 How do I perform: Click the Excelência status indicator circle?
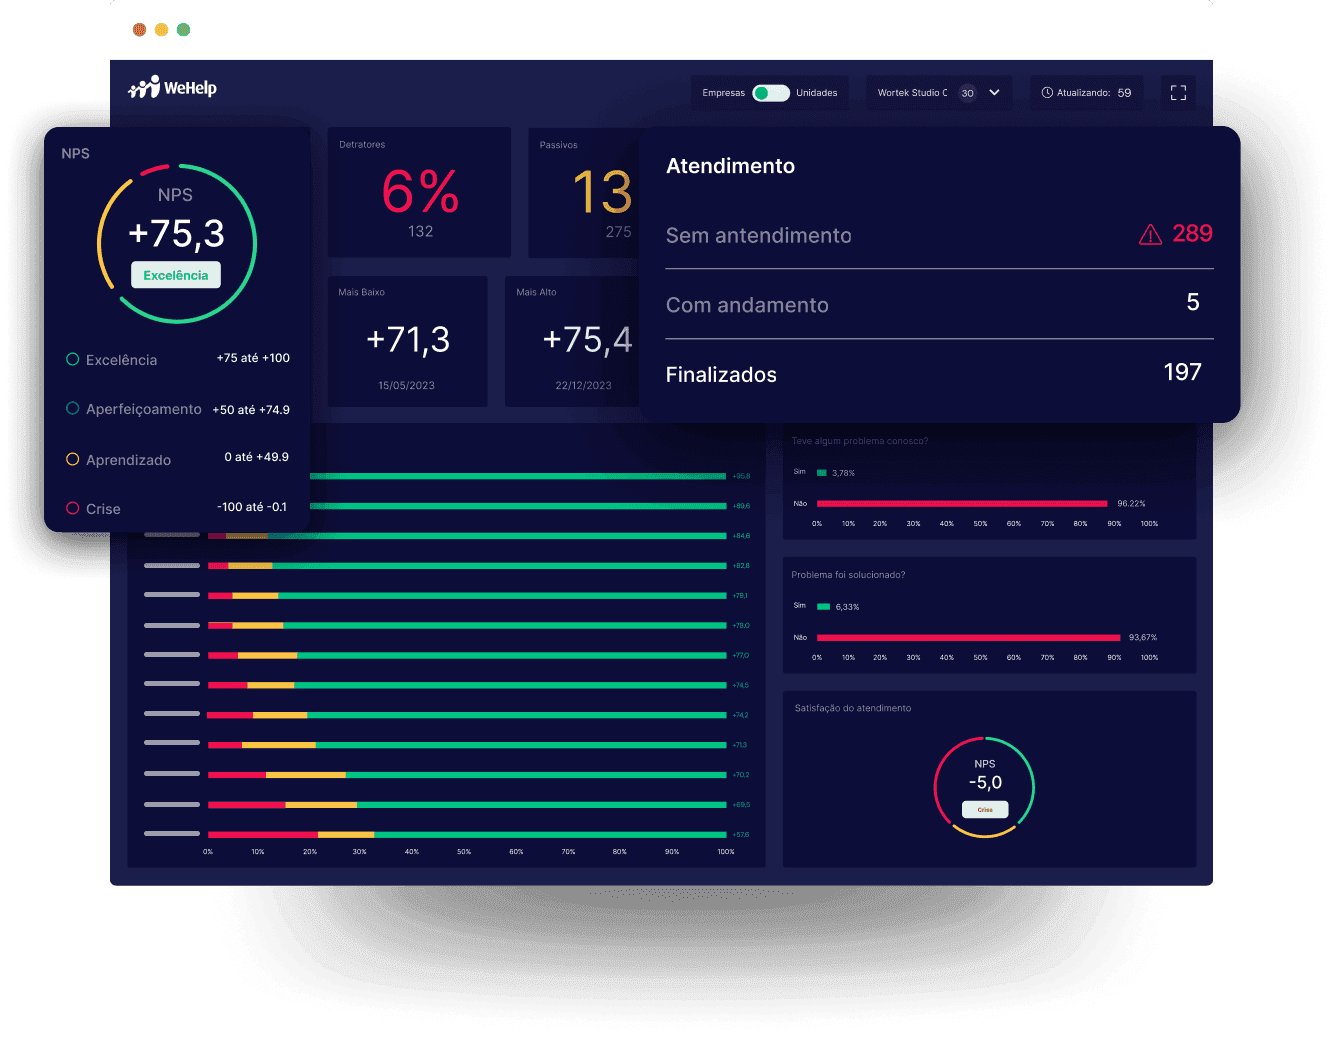pos(71,359)
